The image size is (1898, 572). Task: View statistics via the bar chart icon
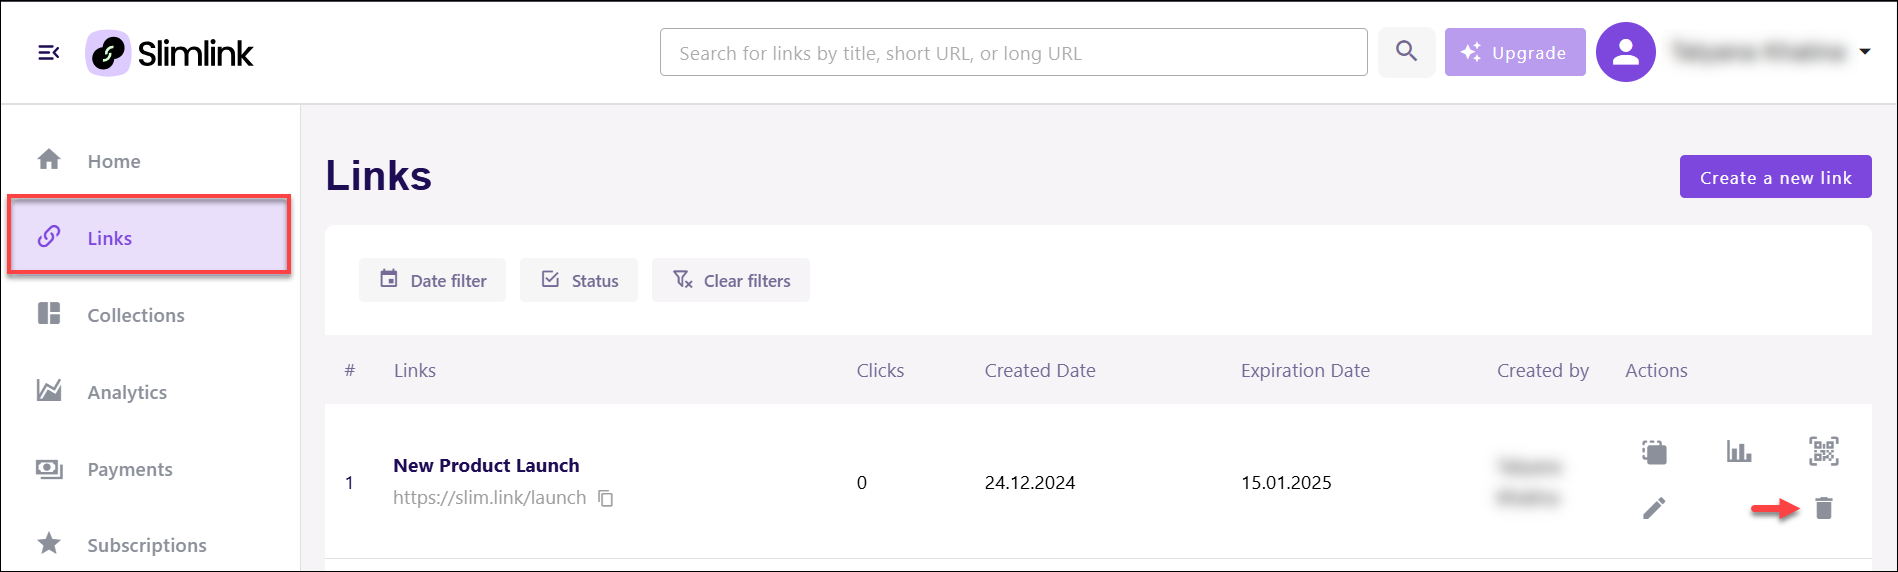tap(1739, 451)
